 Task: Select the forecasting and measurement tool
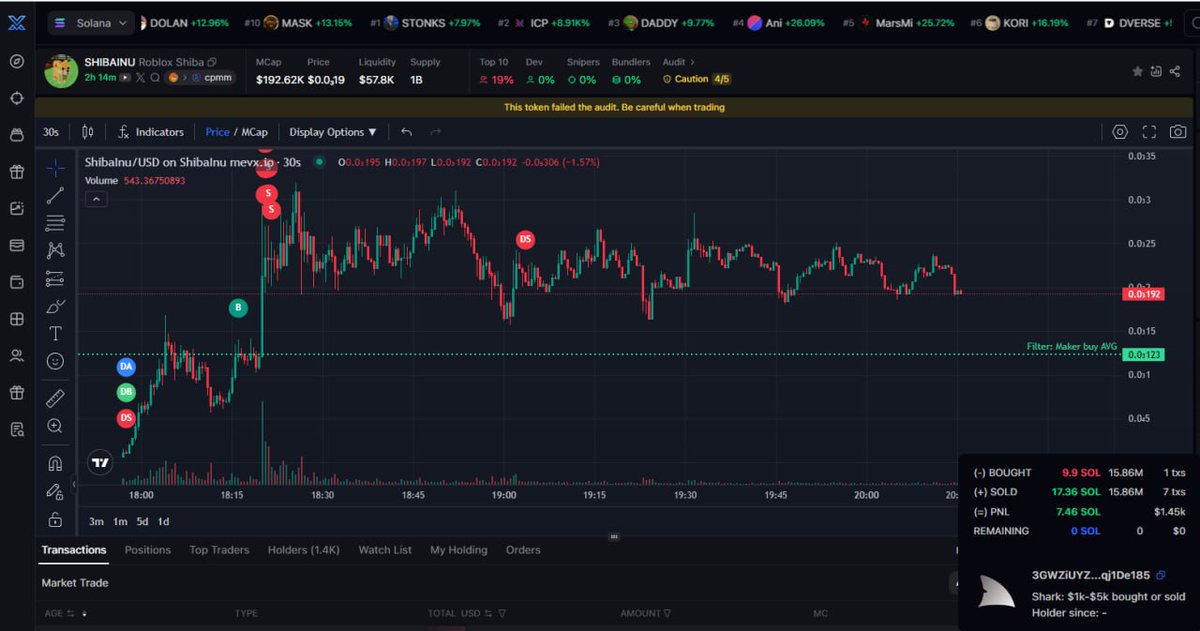[56, 278]
